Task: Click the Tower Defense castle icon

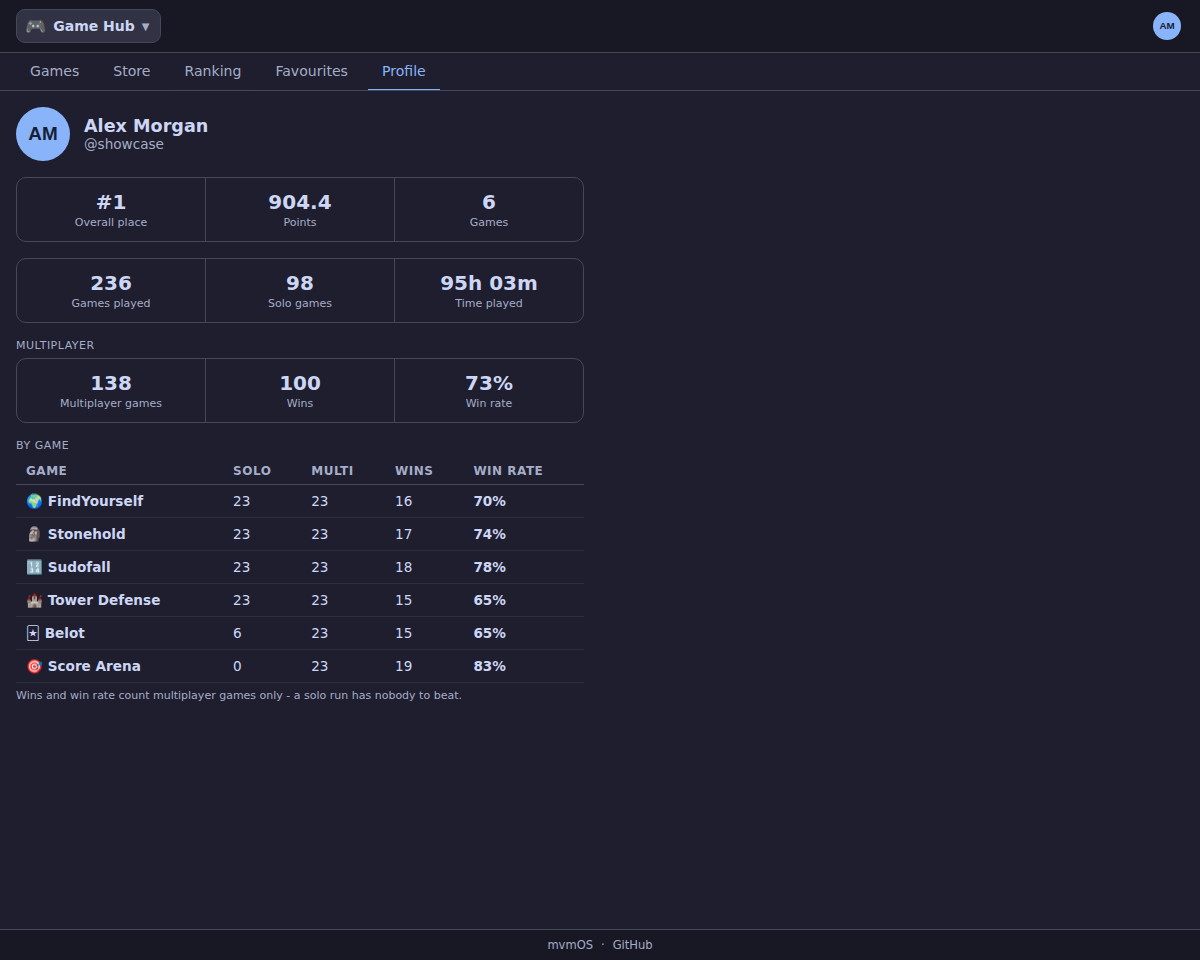Action: coord(34,600)
